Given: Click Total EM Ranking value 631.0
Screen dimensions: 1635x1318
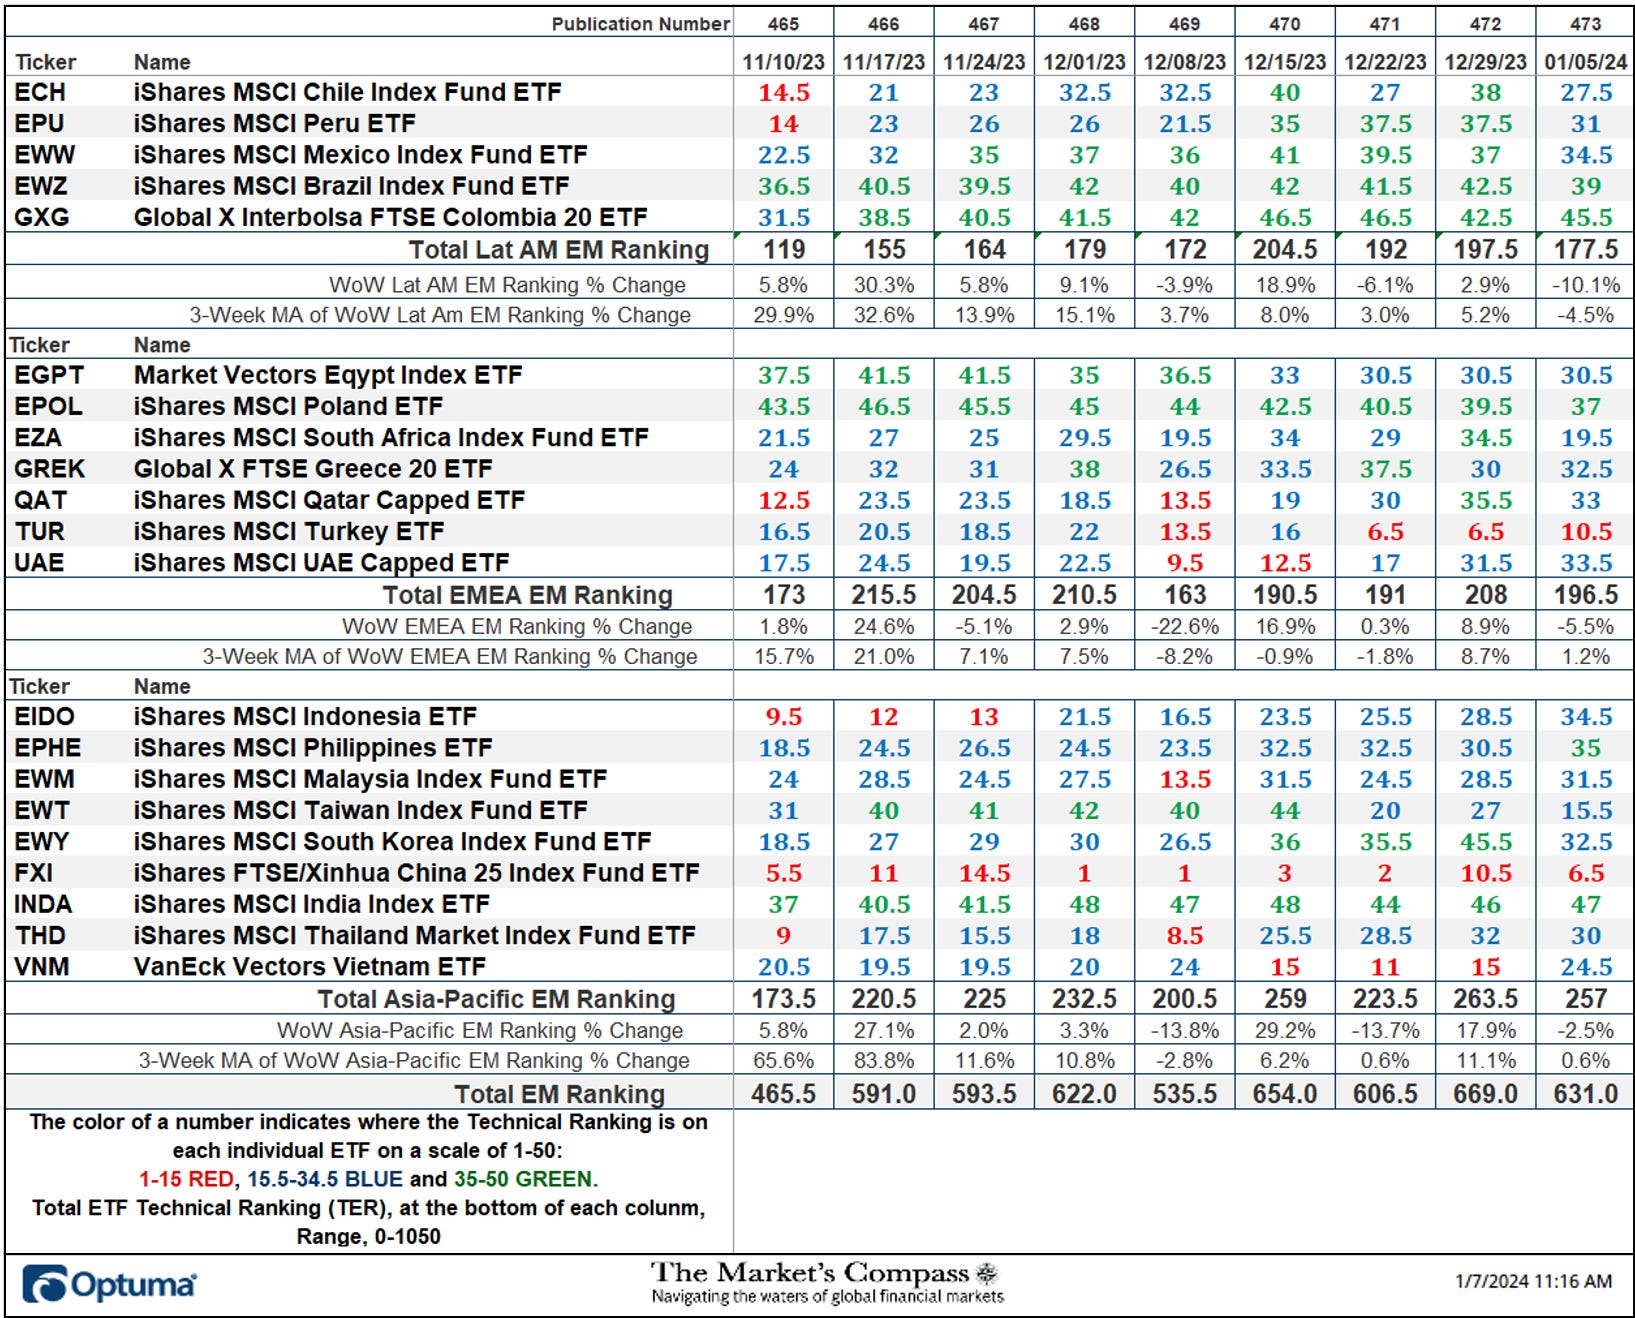Looking at the screenshot, I should (x=1585, y=1094).
